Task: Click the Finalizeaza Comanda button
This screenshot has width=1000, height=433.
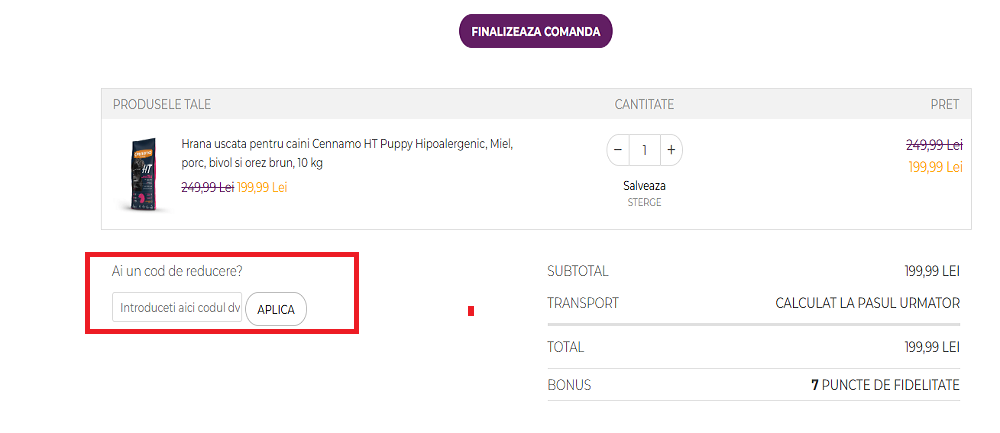Action: 535,32
